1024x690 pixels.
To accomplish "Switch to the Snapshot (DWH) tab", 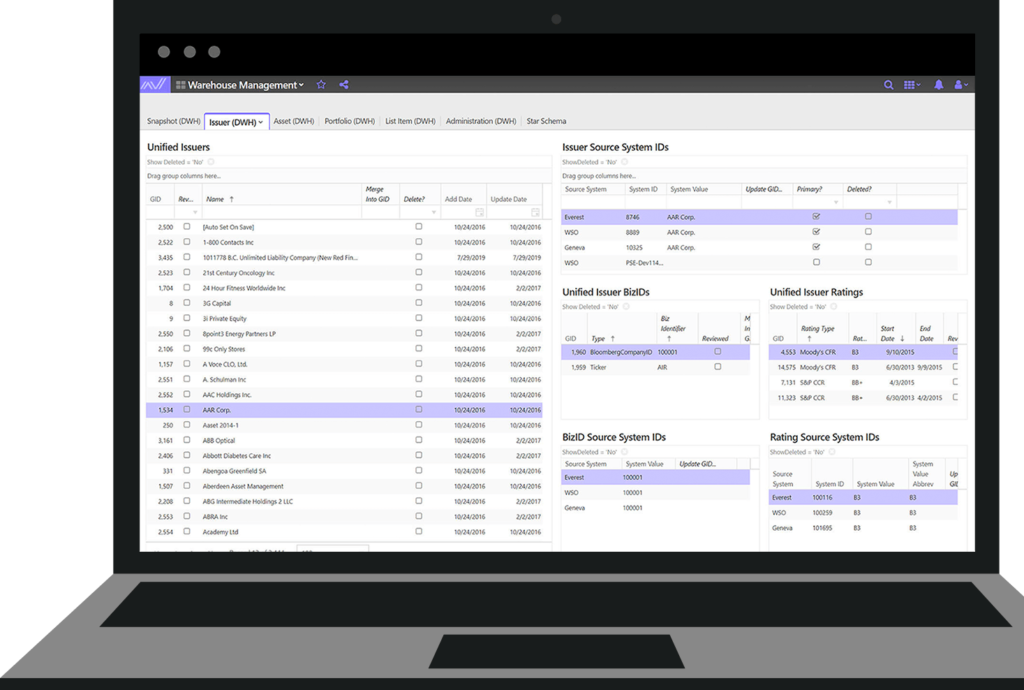I will [x=174, y=121].
